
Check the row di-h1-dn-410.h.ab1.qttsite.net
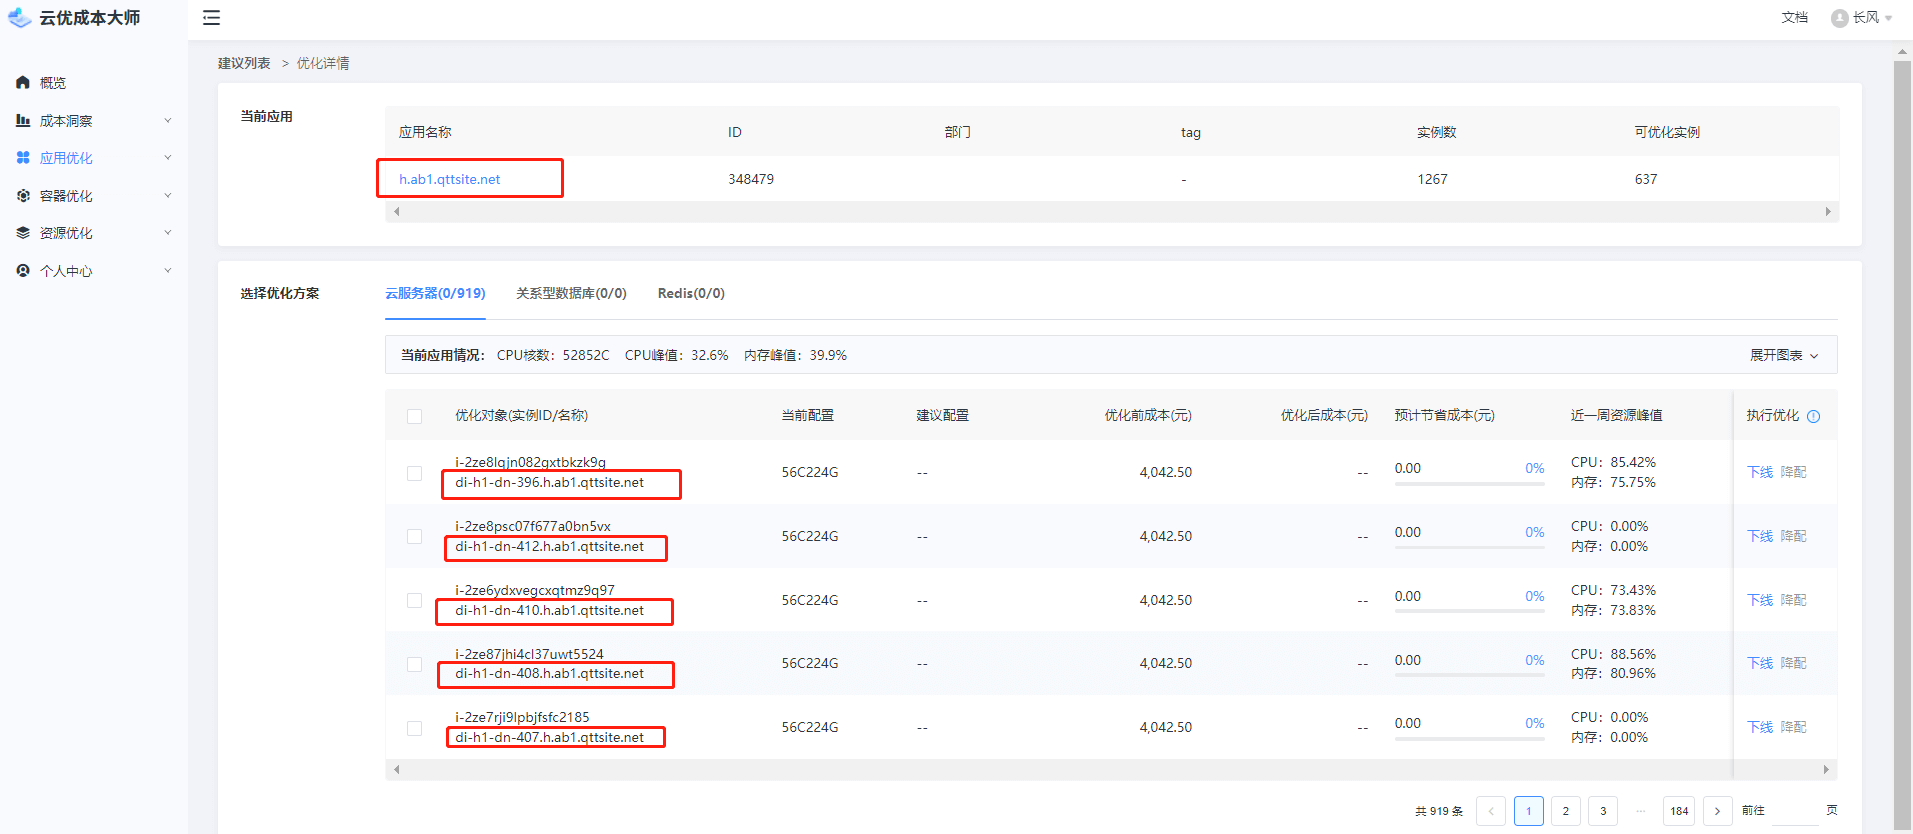click(414, 601)
